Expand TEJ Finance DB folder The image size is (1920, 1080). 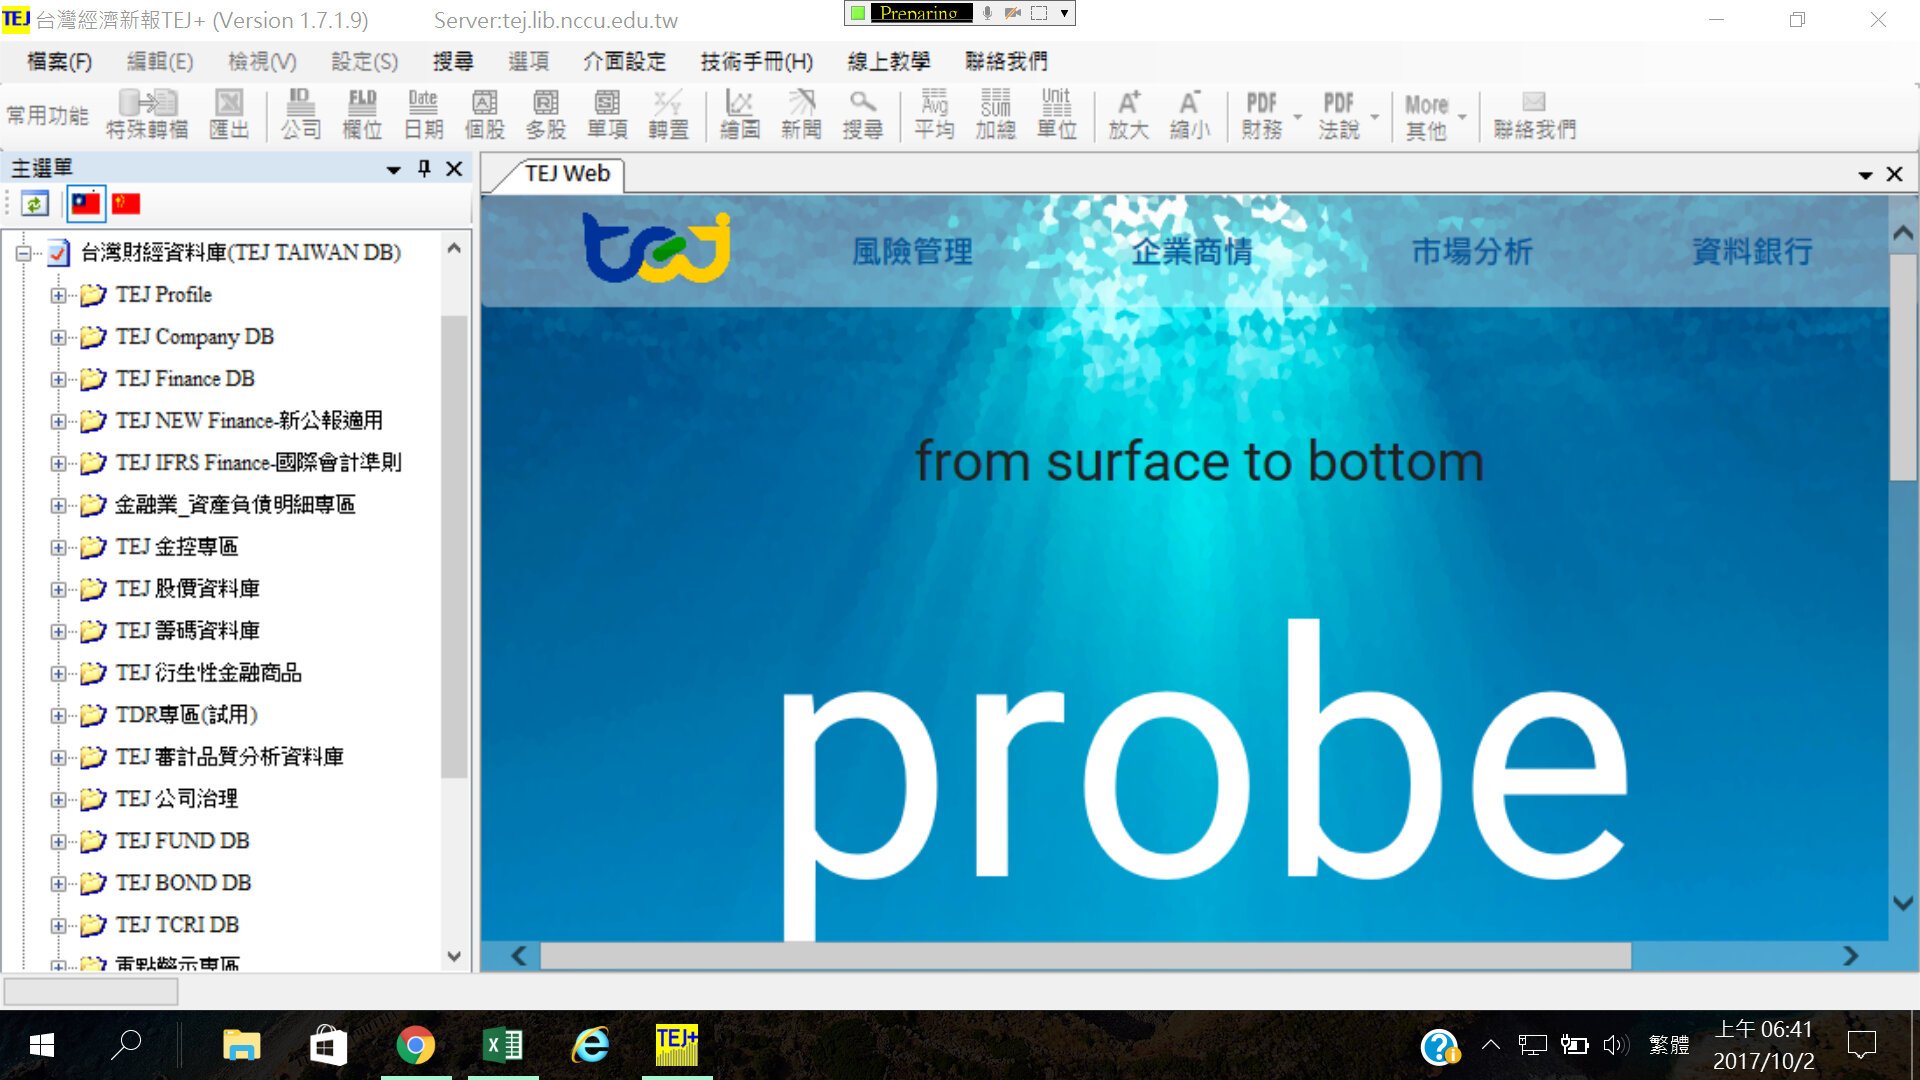pyautogui.click(x=58, y=379)
